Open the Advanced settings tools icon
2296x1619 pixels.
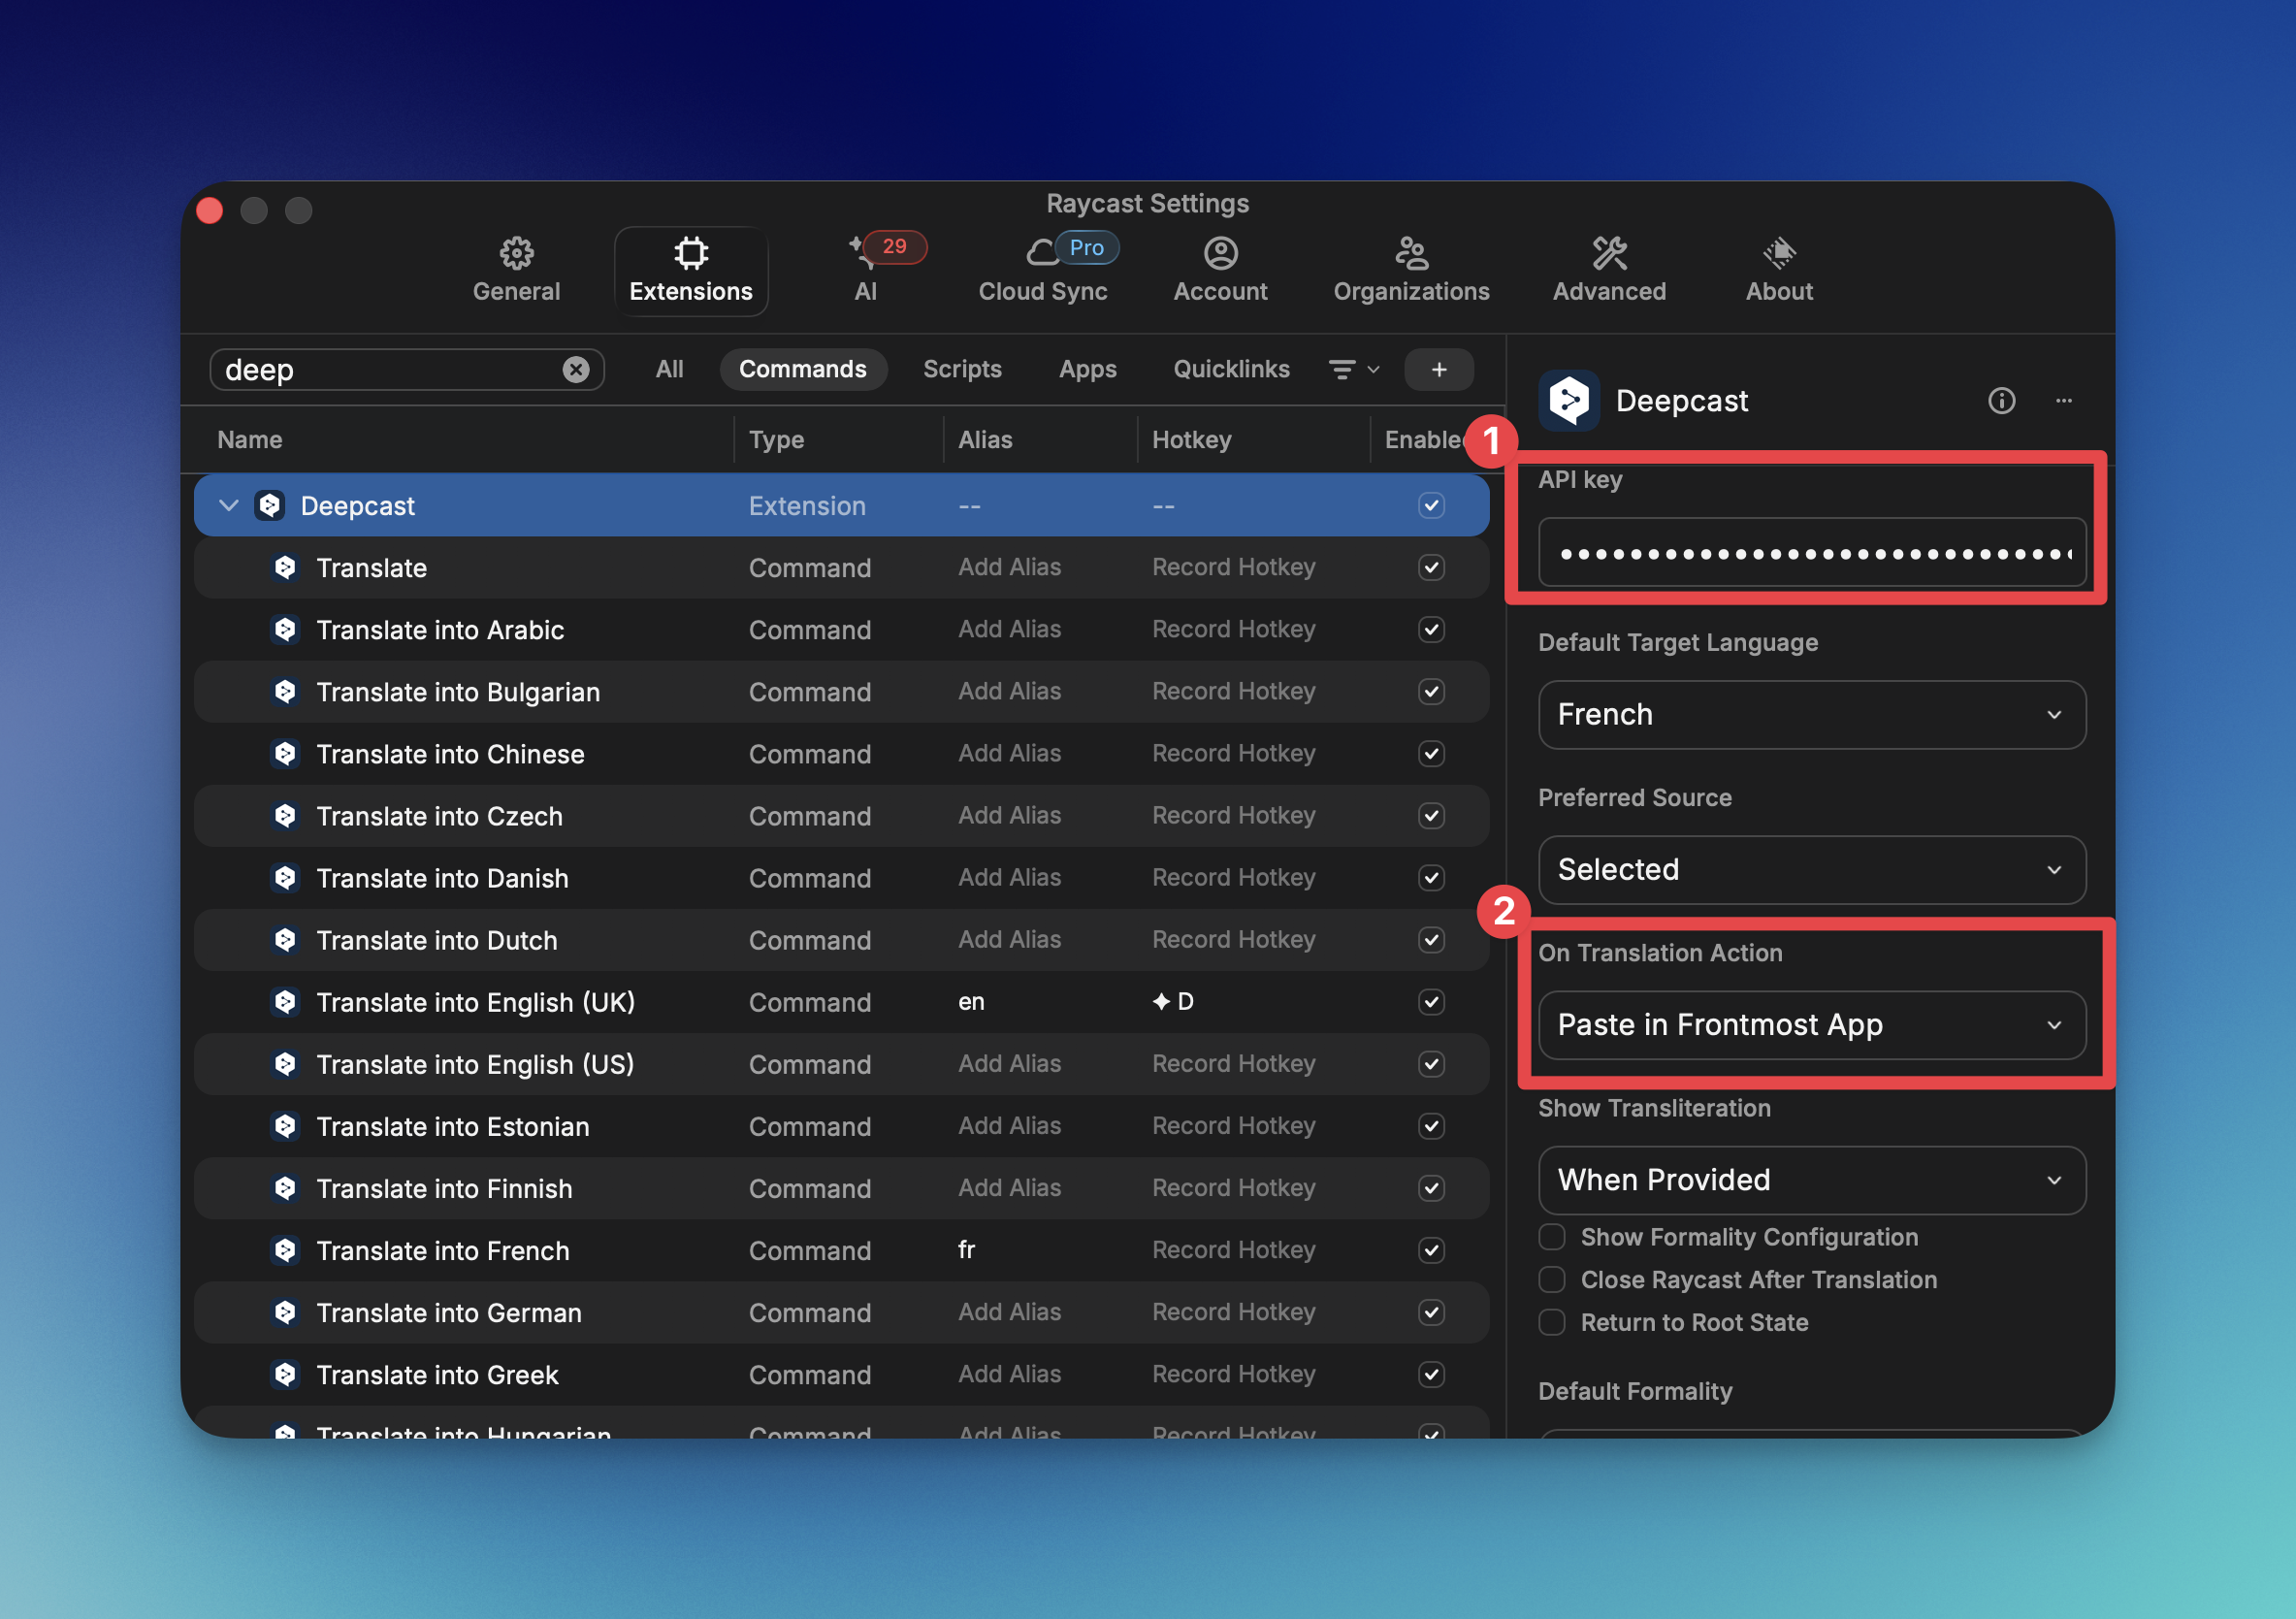[1608, 253]
